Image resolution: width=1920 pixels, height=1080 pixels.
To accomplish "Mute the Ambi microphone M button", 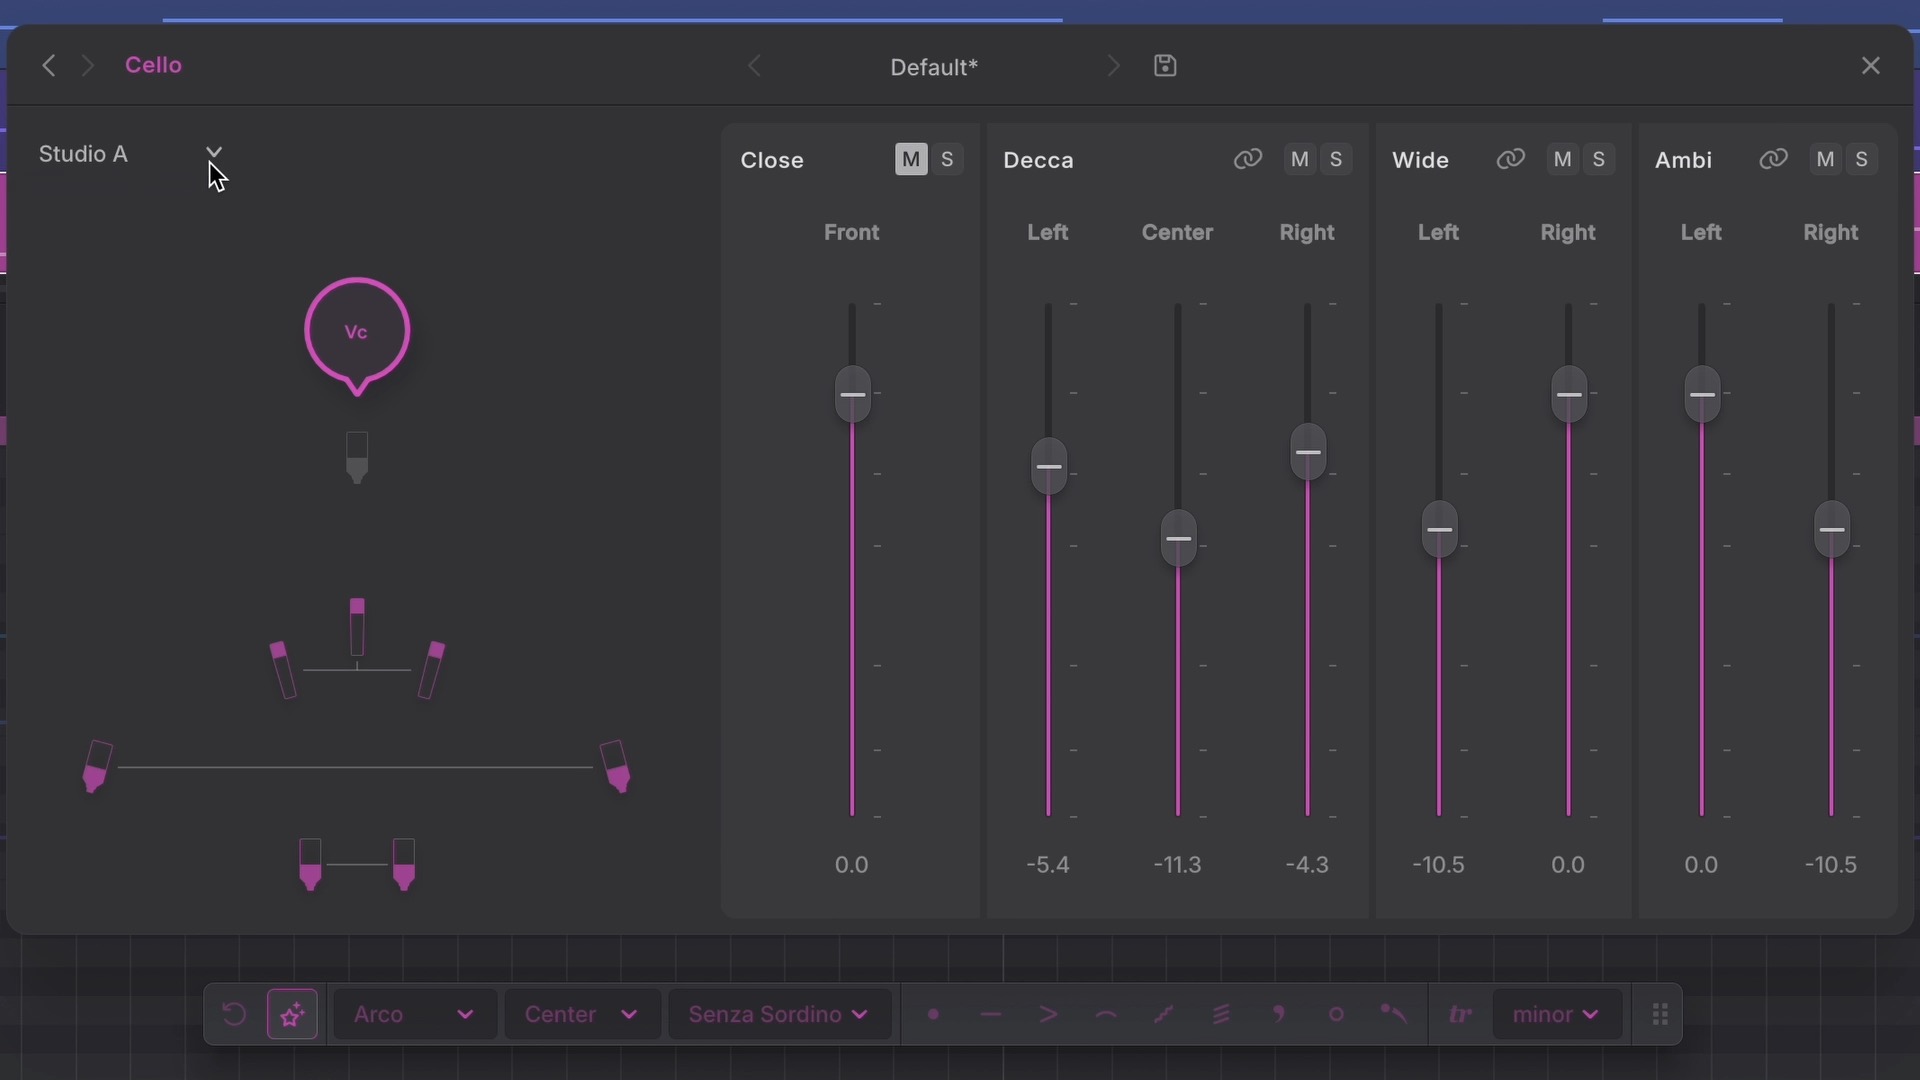I will point(1826,160).
